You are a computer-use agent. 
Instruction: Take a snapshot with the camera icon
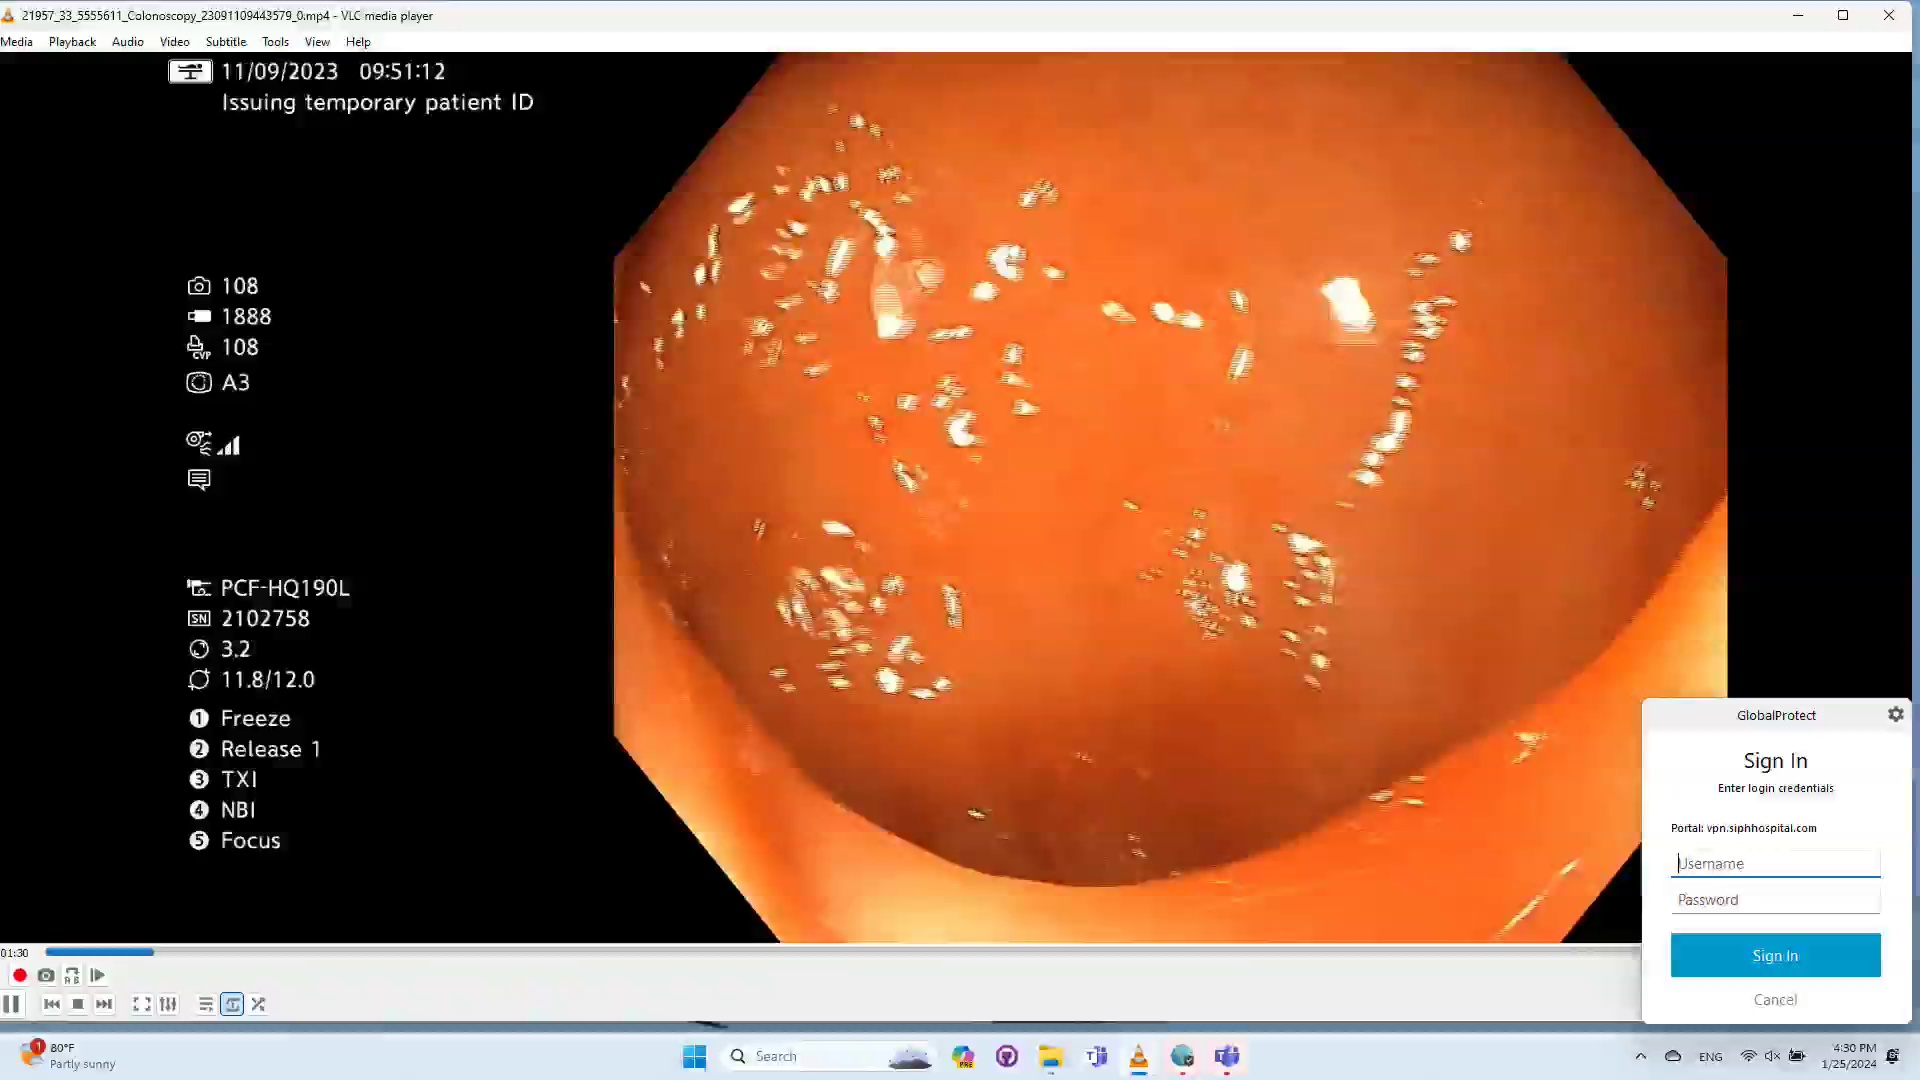(x=46, y=975)
